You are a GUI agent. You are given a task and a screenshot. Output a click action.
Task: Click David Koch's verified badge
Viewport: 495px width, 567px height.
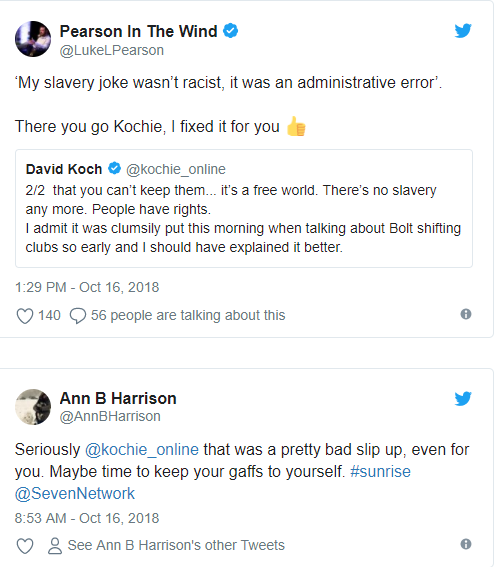(115, 169)
